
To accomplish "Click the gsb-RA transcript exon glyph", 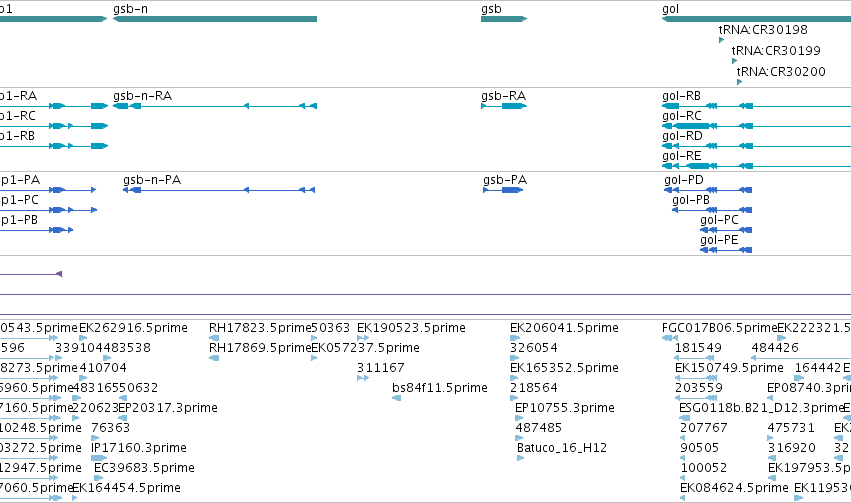I will click(x=513, y=106).
